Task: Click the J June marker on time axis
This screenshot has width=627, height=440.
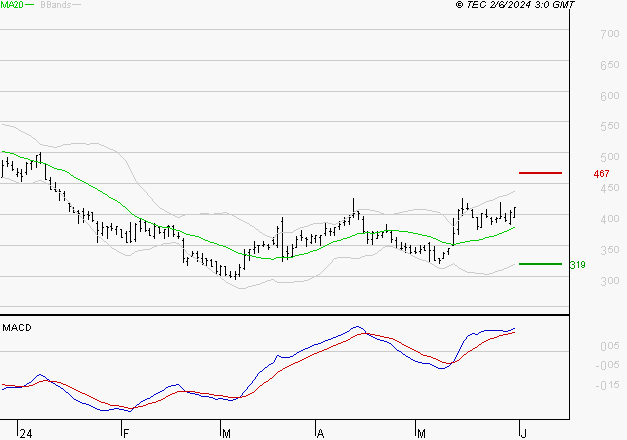Action: click(523, 434)
